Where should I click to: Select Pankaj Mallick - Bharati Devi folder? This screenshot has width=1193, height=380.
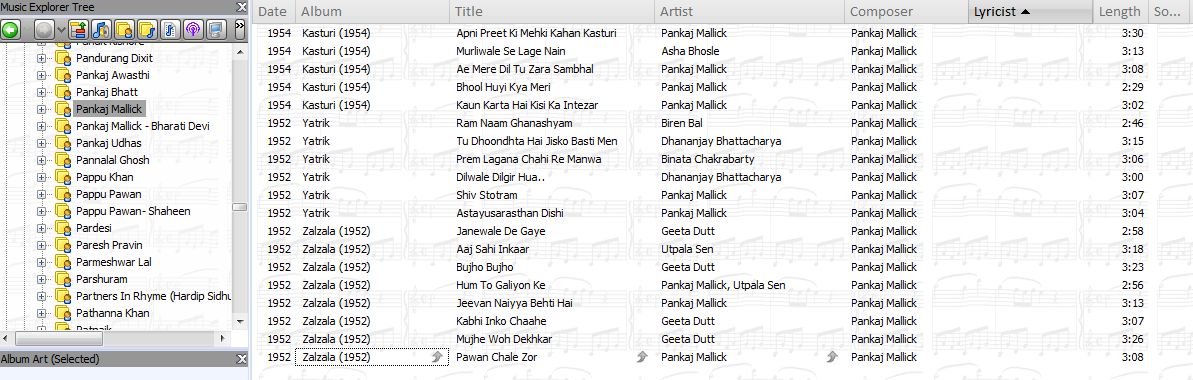(142, 126)
